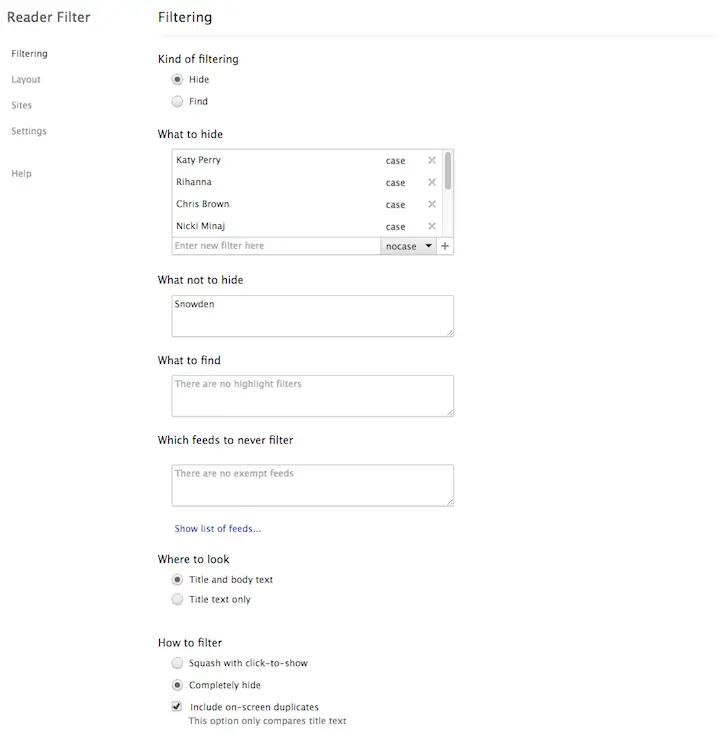Screen dimensions: 720x737
Task: Choose Title text only
Action: pos(177,599)
